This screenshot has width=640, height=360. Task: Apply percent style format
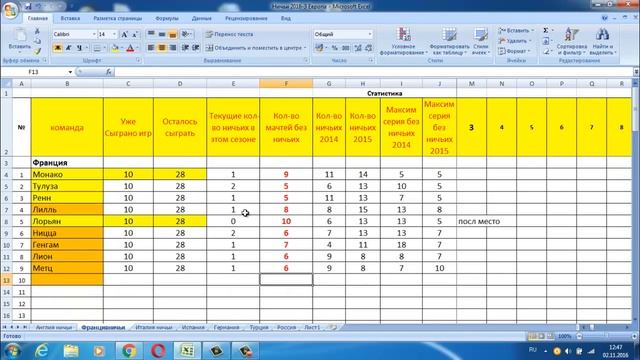coord(335,48)
